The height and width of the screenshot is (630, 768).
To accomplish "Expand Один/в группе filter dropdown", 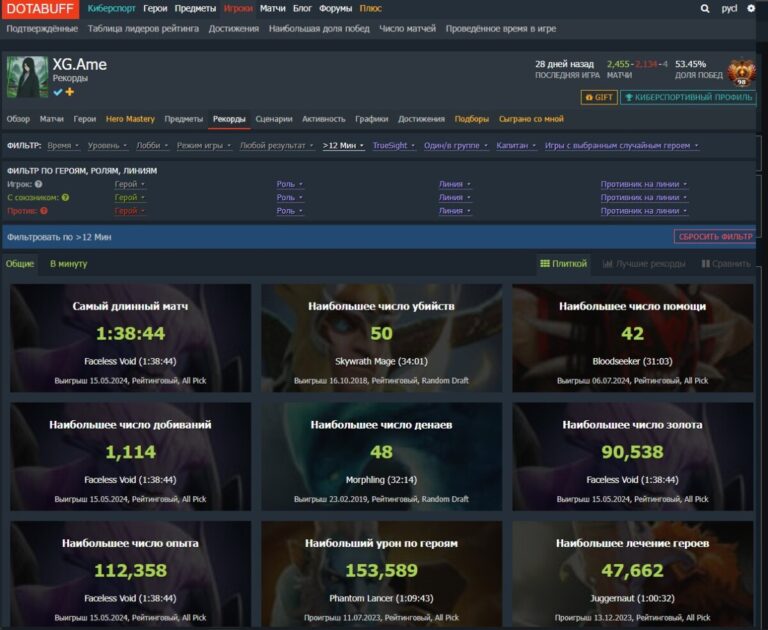I will click(456, 145).
